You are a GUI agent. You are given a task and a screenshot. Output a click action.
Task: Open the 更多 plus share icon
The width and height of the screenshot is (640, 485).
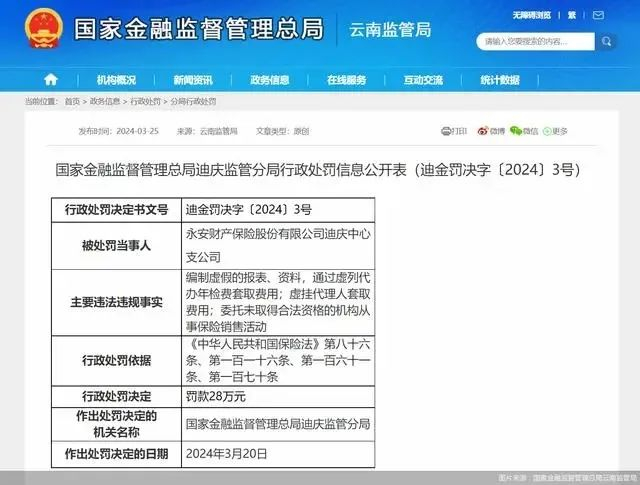547,131
